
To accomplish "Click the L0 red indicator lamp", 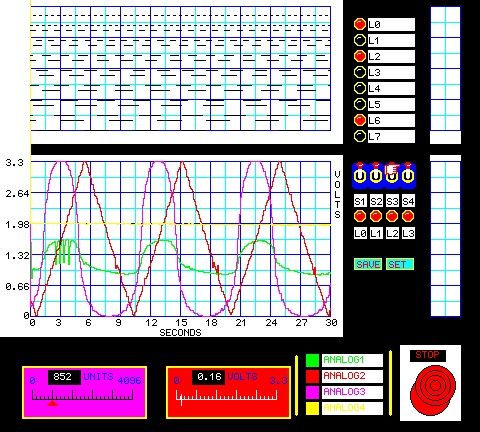I will 360,24.
